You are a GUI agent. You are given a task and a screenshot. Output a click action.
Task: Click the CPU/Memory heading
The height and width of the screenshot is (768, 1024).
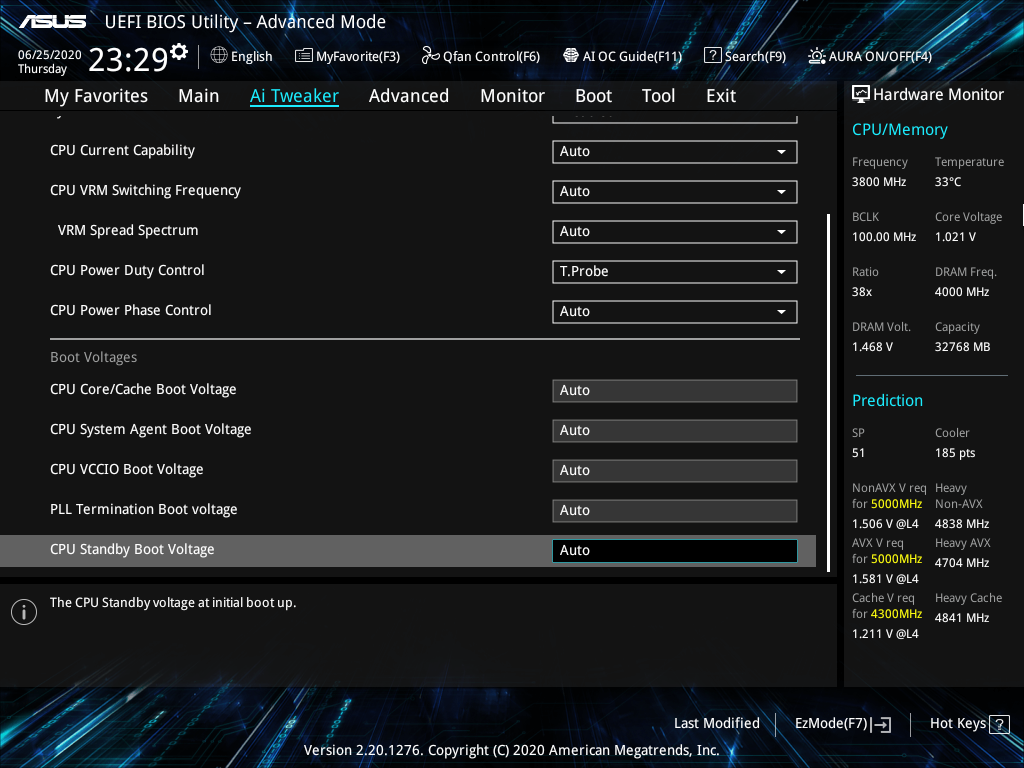point(899,130)
